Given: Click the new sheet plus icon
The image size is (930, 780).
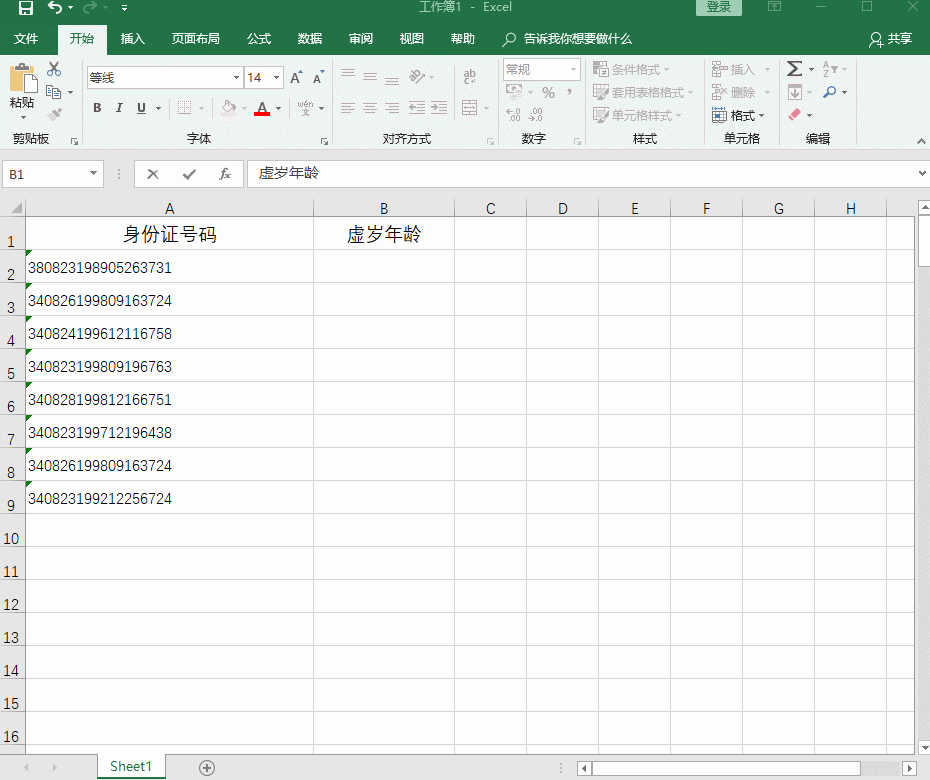Looking at the screenshot, I should click(x=207, y=768).
